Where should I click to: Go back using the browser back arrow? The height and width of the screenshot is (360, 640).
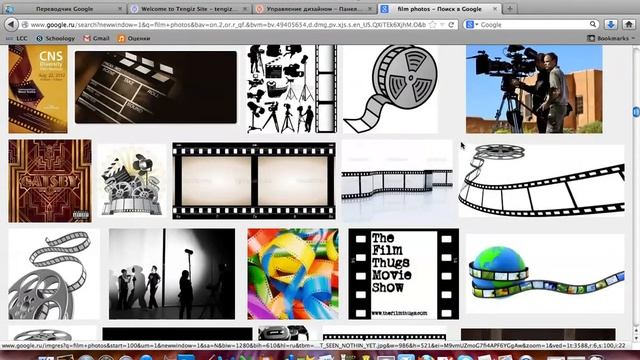(11, 24)
